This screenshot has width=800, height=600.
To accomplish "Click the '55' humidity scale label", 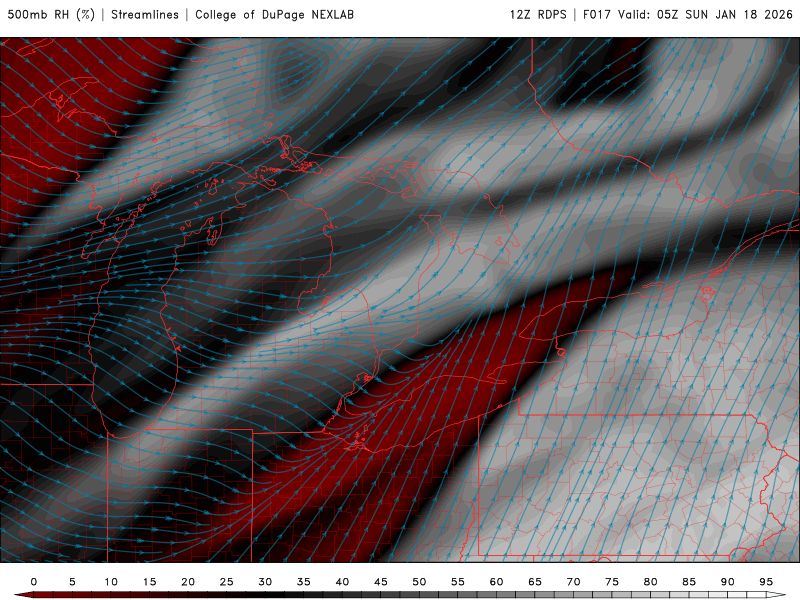I will click(x=458, y=582).
